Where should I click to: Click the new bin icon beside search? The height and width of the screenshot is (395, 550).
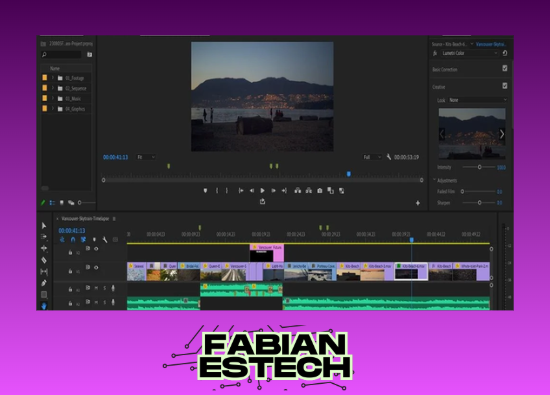89,54
